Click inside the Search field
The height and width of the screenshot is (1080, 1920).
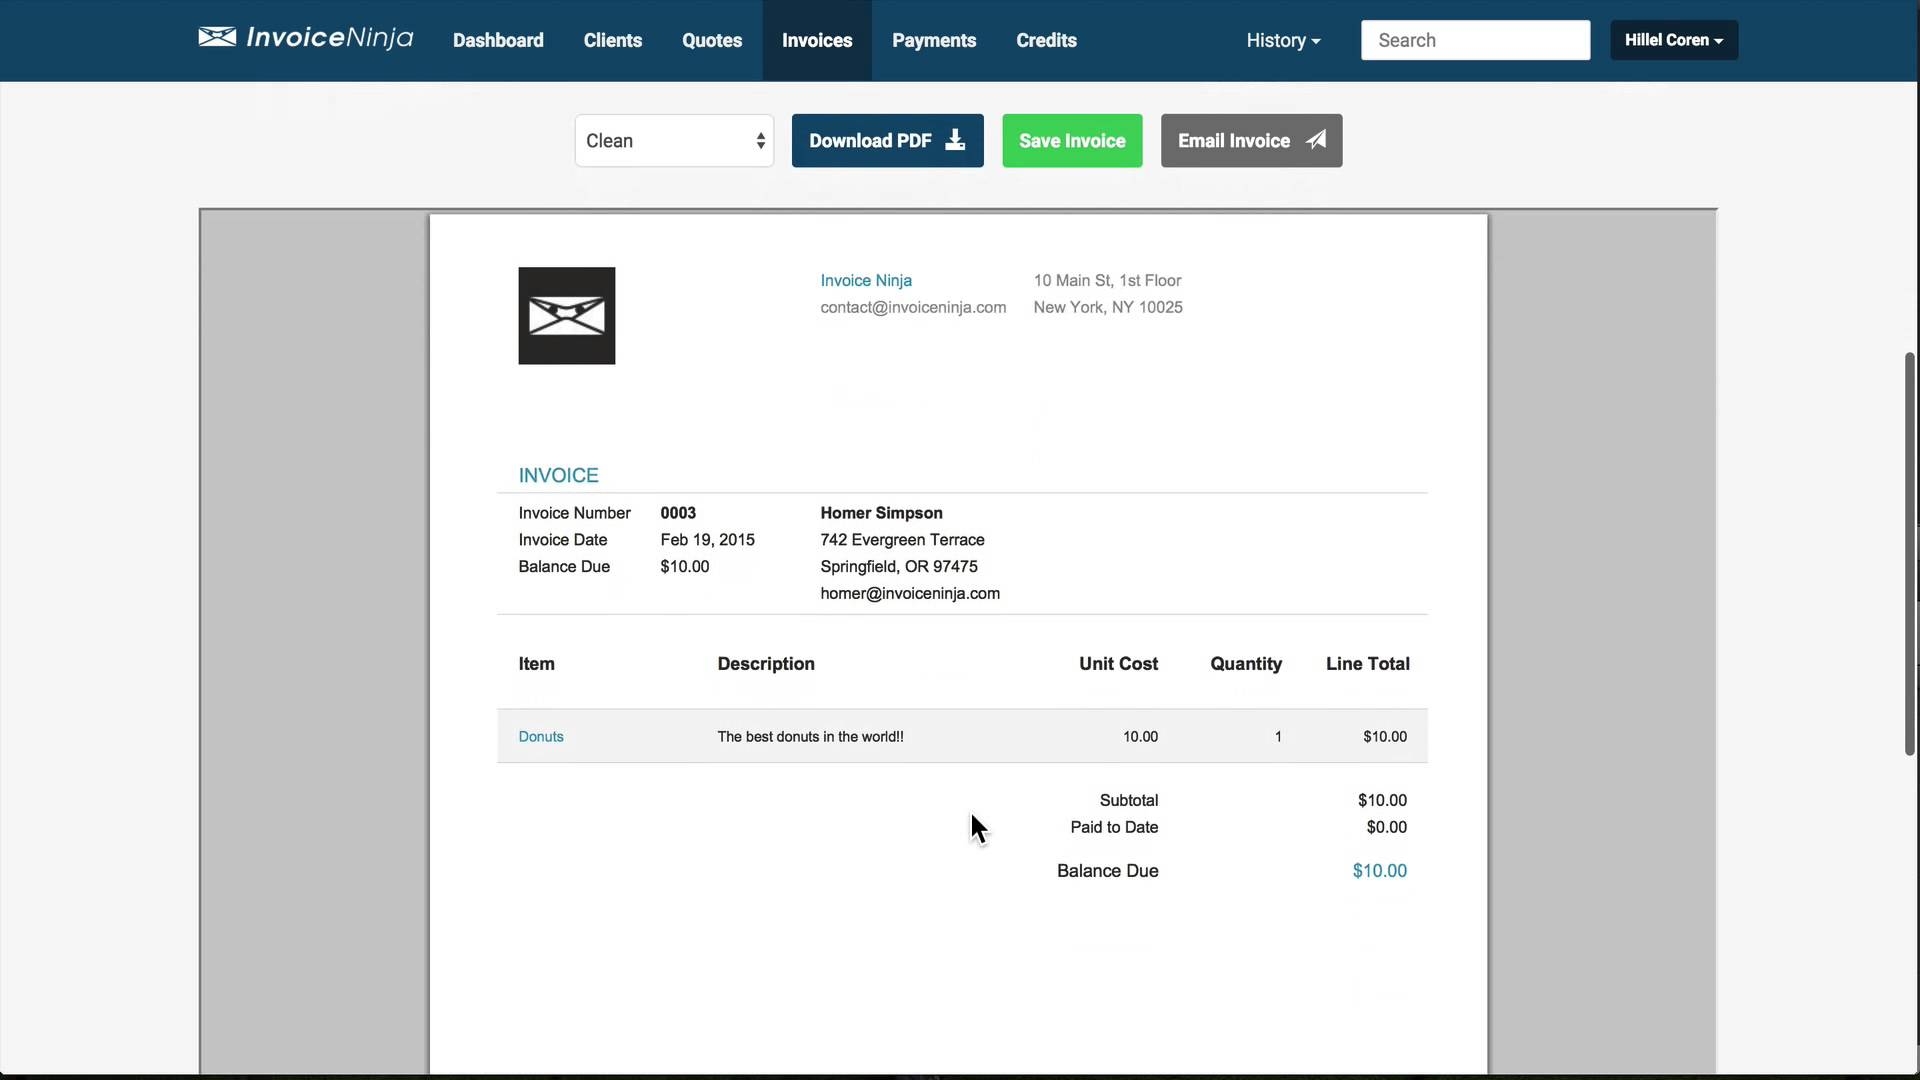[1475, 40]
